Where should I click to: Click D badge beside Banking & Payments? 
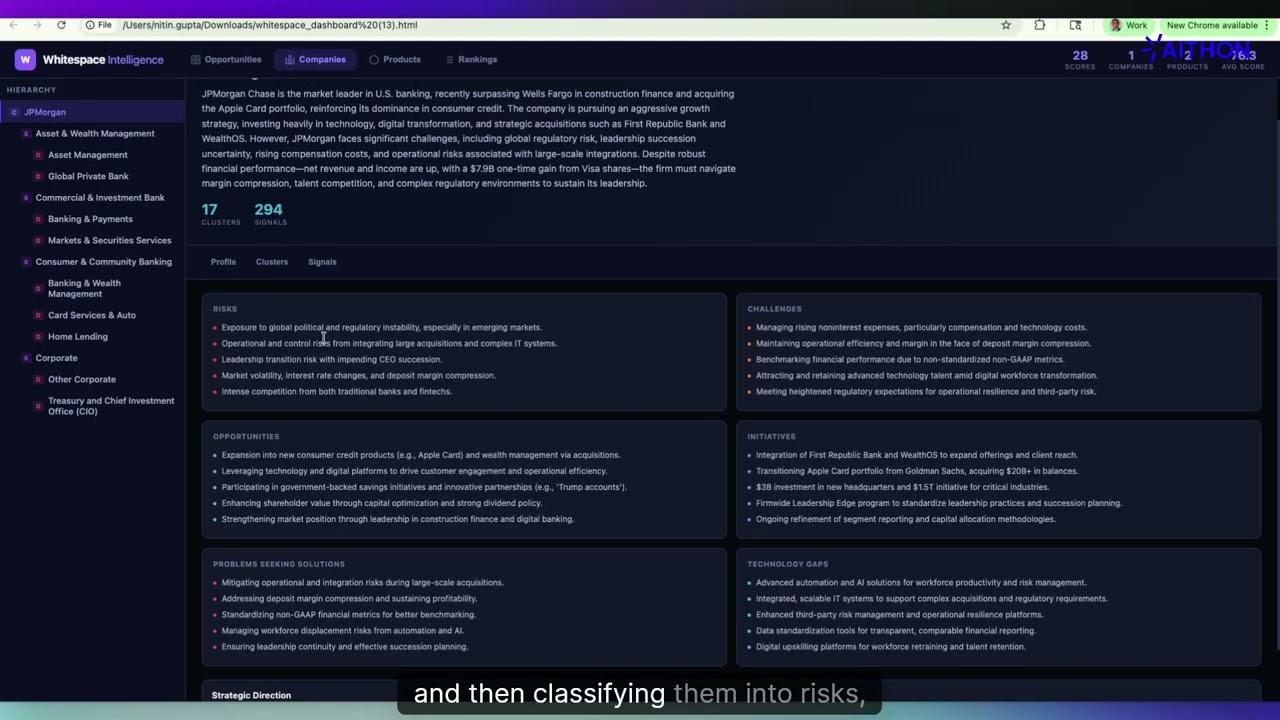tap(38, 219)
